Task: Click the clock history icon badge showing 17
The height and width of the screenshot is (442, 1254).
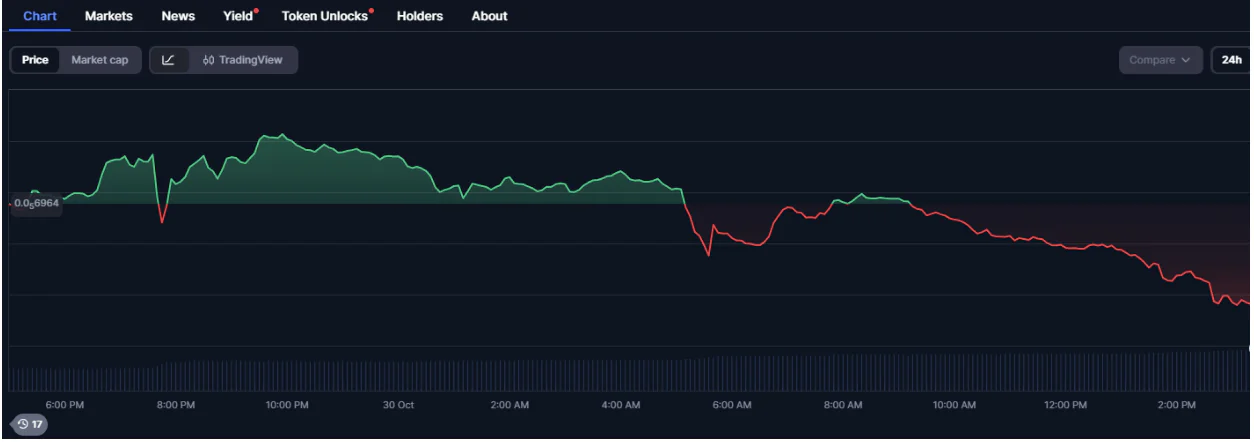Action: pos(29,424)
